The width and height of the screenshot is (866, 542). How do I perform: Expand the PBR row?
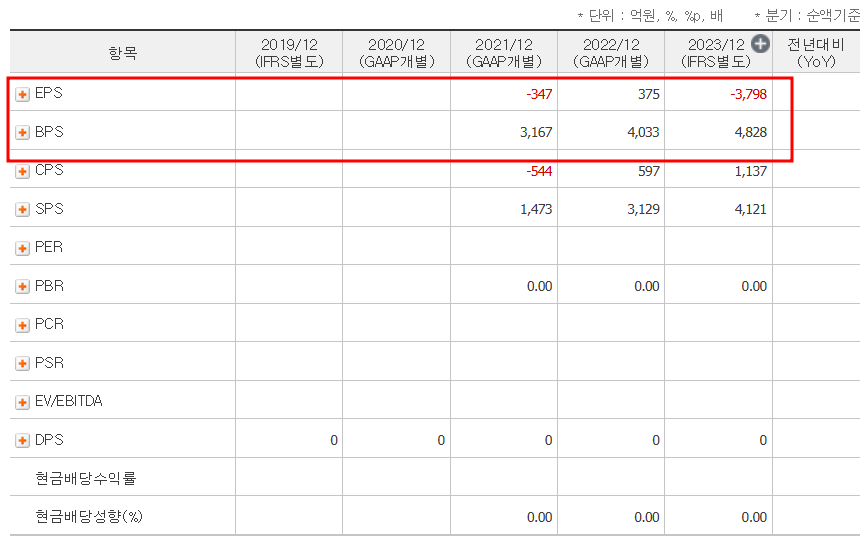click(x=22, y=287)
